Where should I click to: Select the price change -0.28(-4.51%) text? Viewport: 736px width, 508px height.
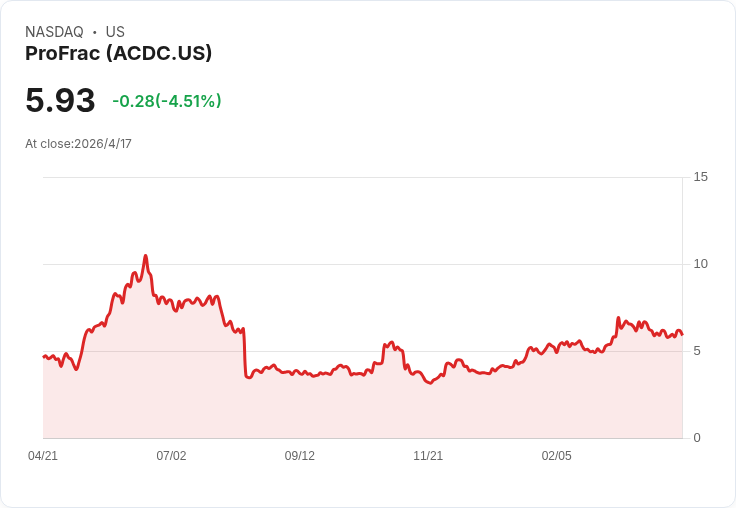pos(167,101)
